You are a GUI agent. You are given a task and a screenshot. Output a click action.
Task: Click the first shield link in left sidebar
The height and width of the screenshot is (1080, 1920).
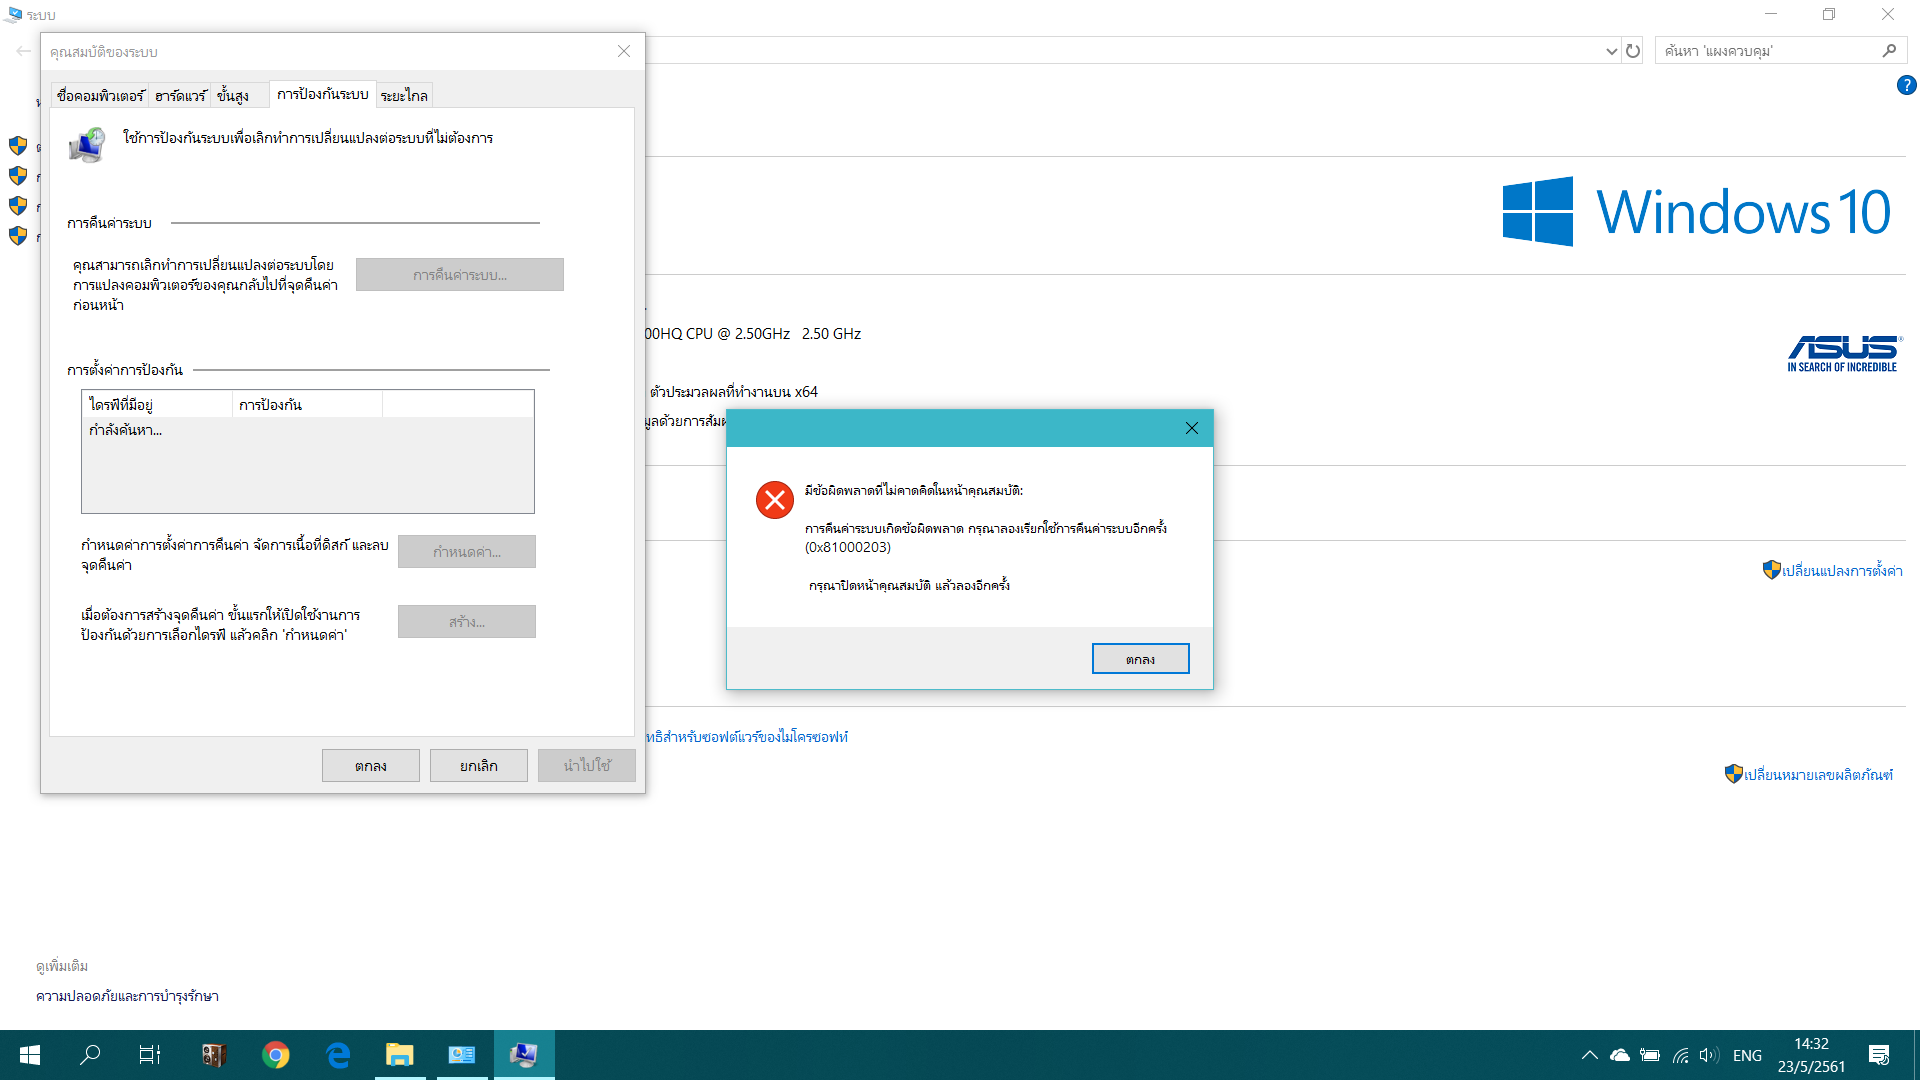(x=18, y=146)
